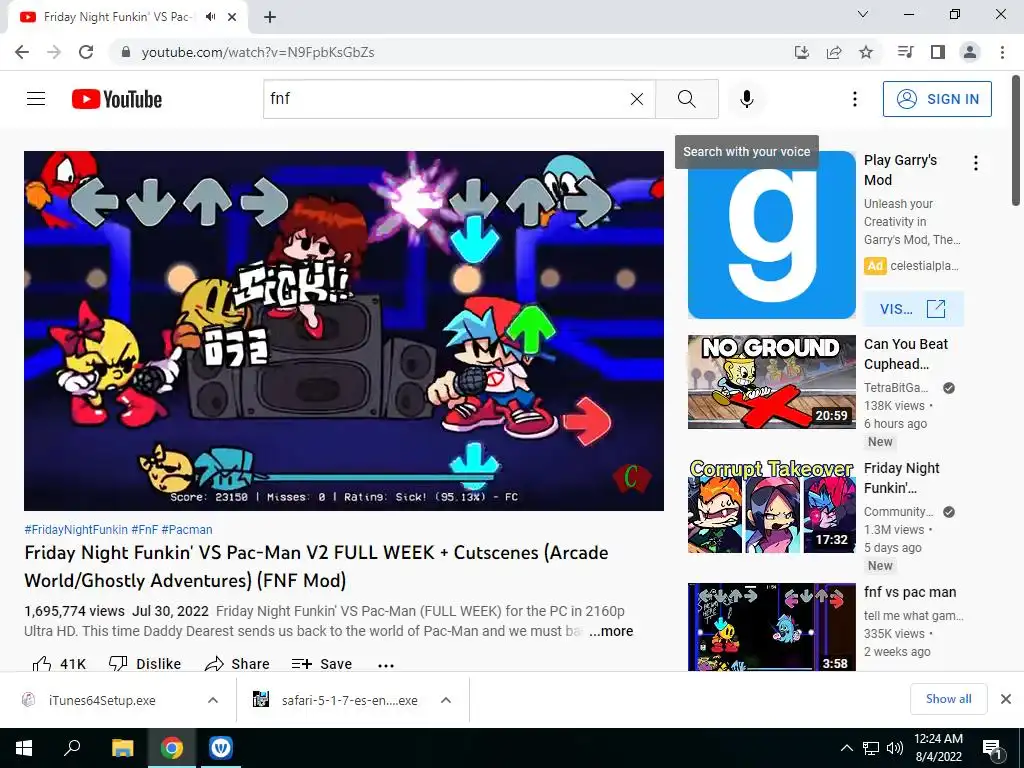Open Windows notification center
This screenshot has height=768, width=1024.
click(x=993, y=748)
